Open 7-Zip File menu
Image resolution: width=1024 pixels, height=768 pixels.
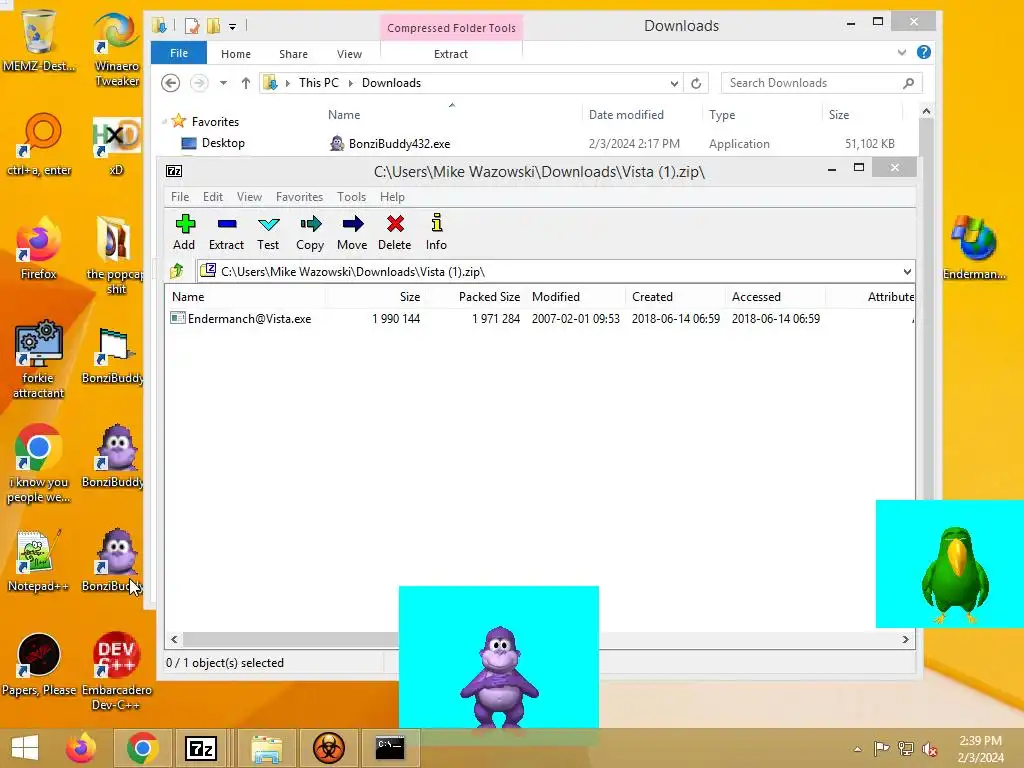click(x=180, y=197)
